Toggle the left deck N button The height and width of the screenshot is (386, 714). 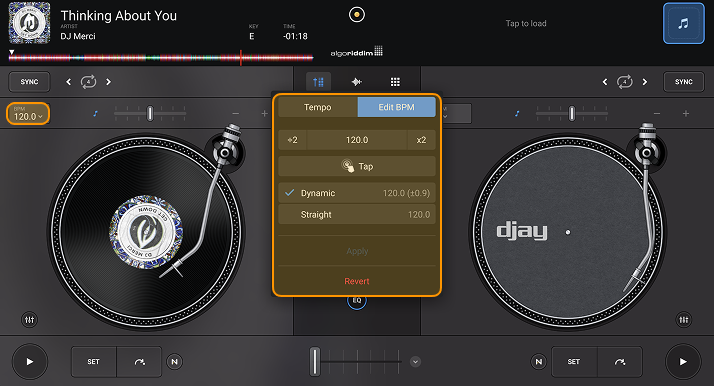tap(174, 362)
